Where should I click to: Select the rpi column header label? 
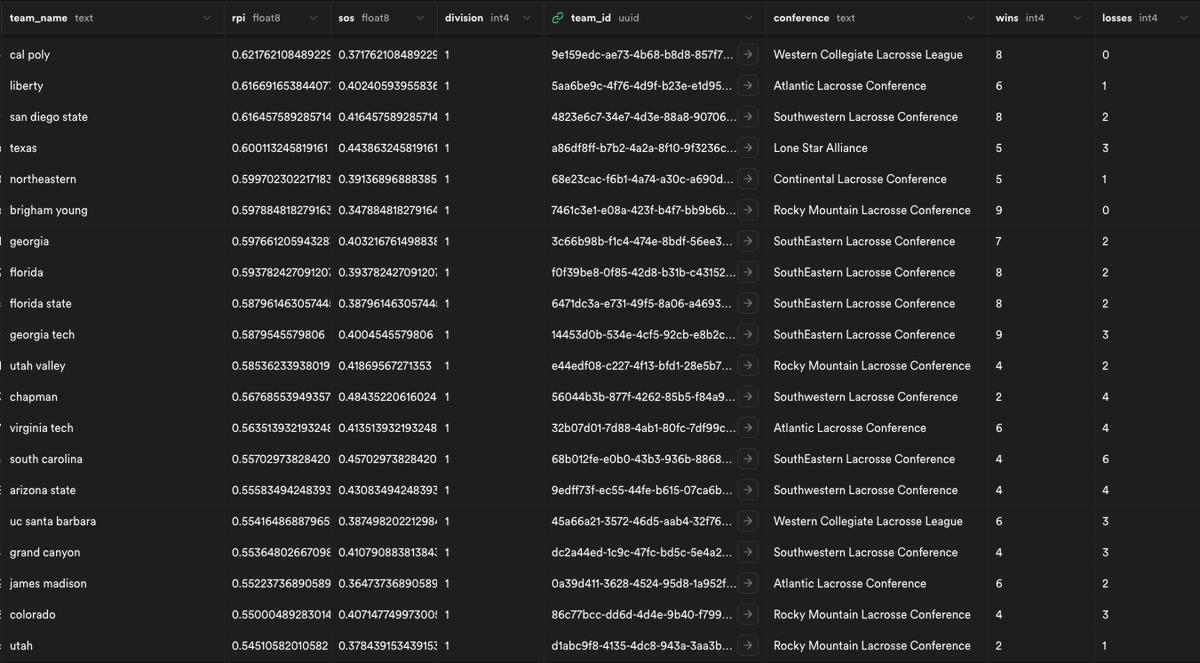(239, 18)
